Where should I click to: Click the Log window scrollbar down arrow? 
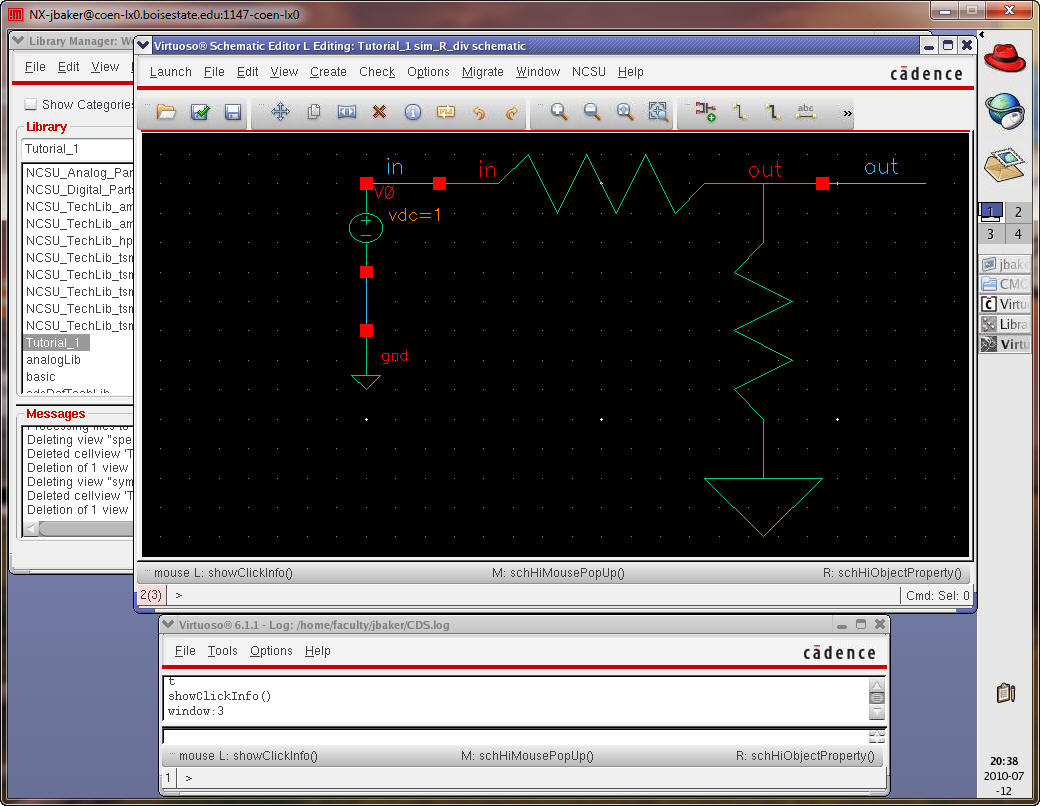tap(877, 714)
